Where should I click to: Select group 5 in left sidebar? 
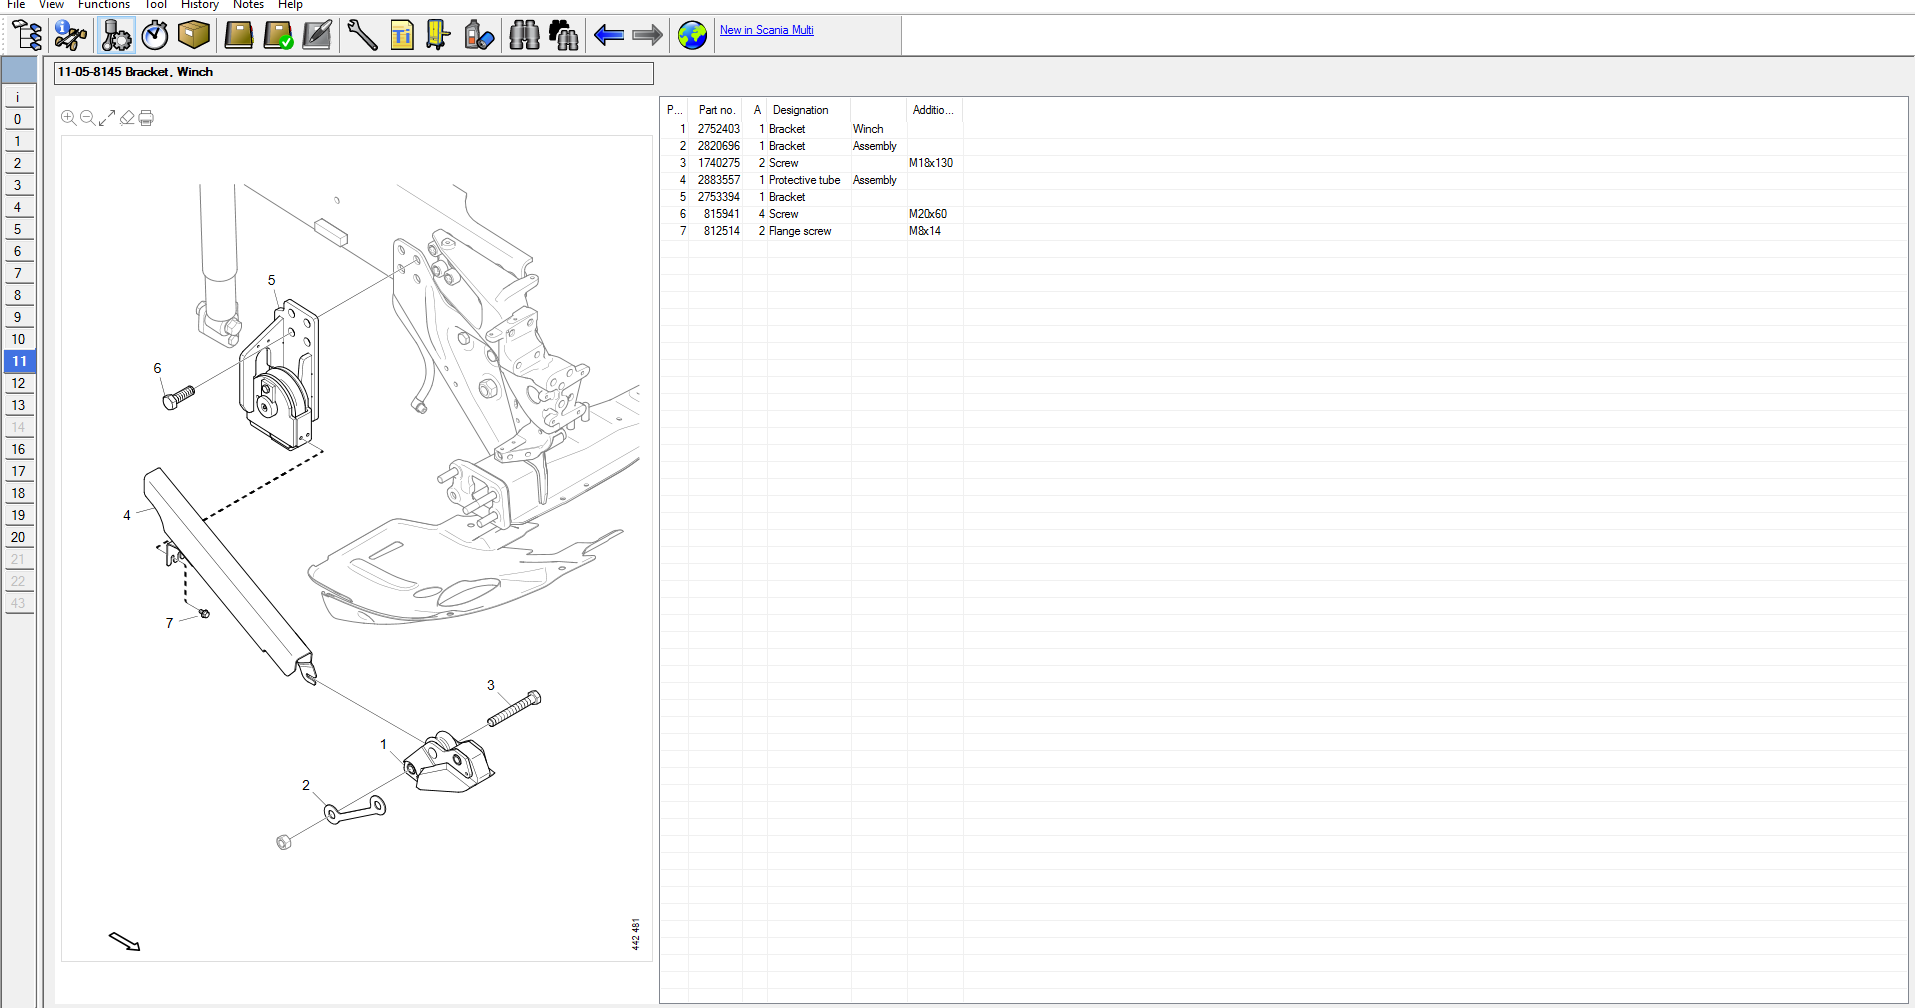coord(18,229)
